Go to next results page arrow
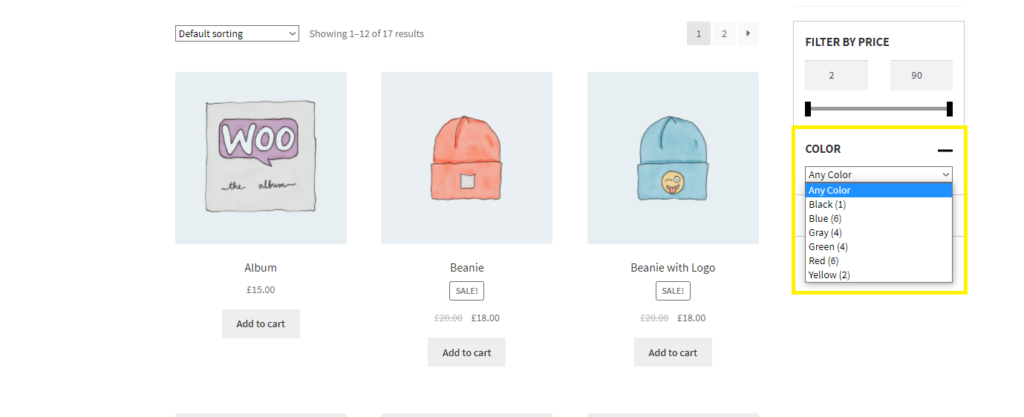This screenshot has height=417, width=1024. (748, 34)
